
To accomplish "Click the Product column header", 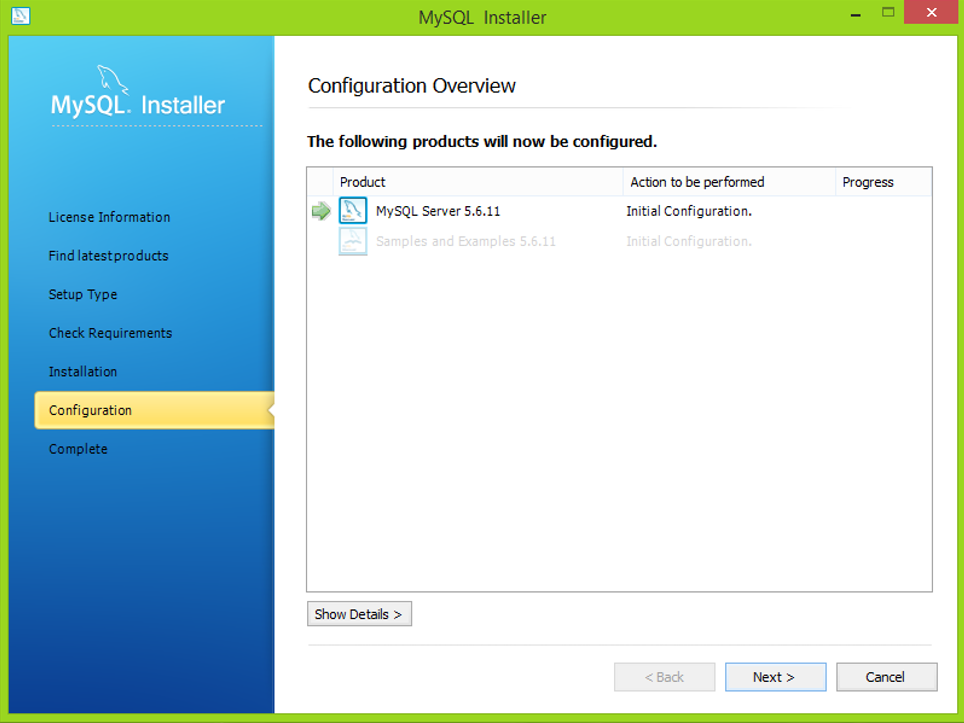I will (x=478, y=182).
